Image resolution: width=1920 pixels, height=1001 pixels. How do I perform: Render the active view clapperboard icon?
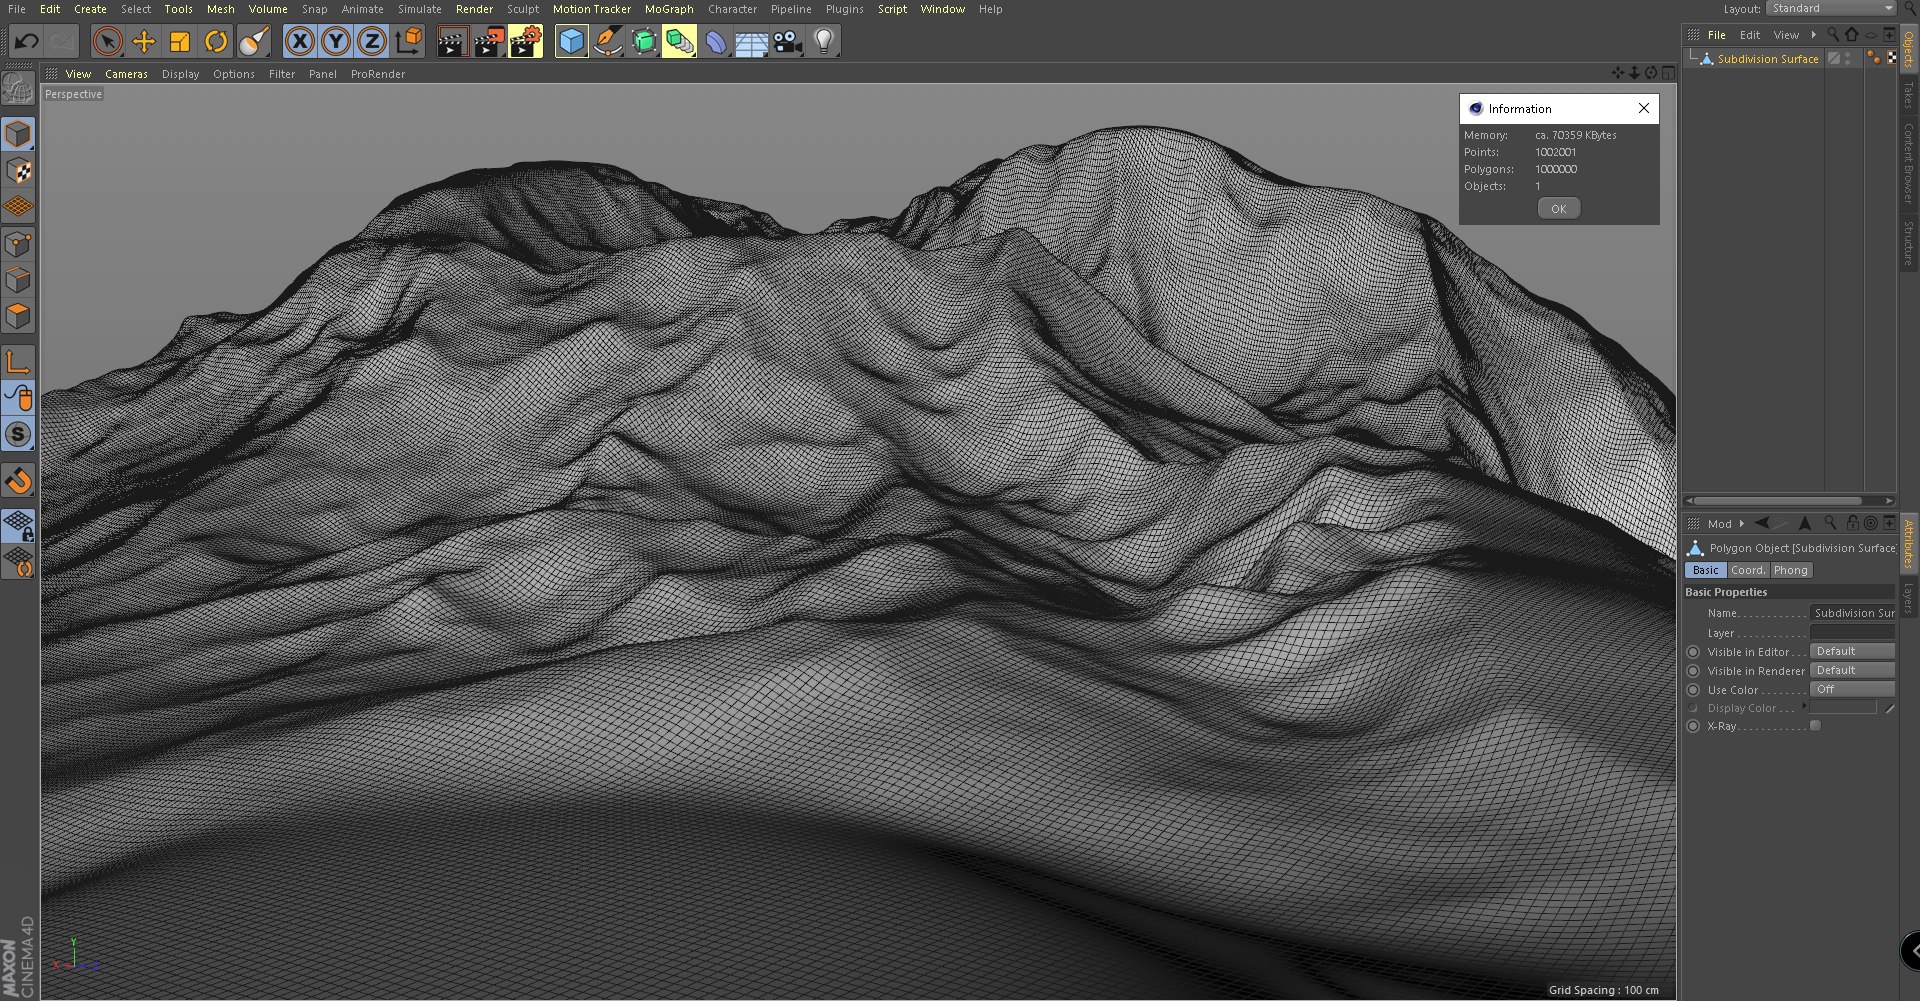(452, 41)
